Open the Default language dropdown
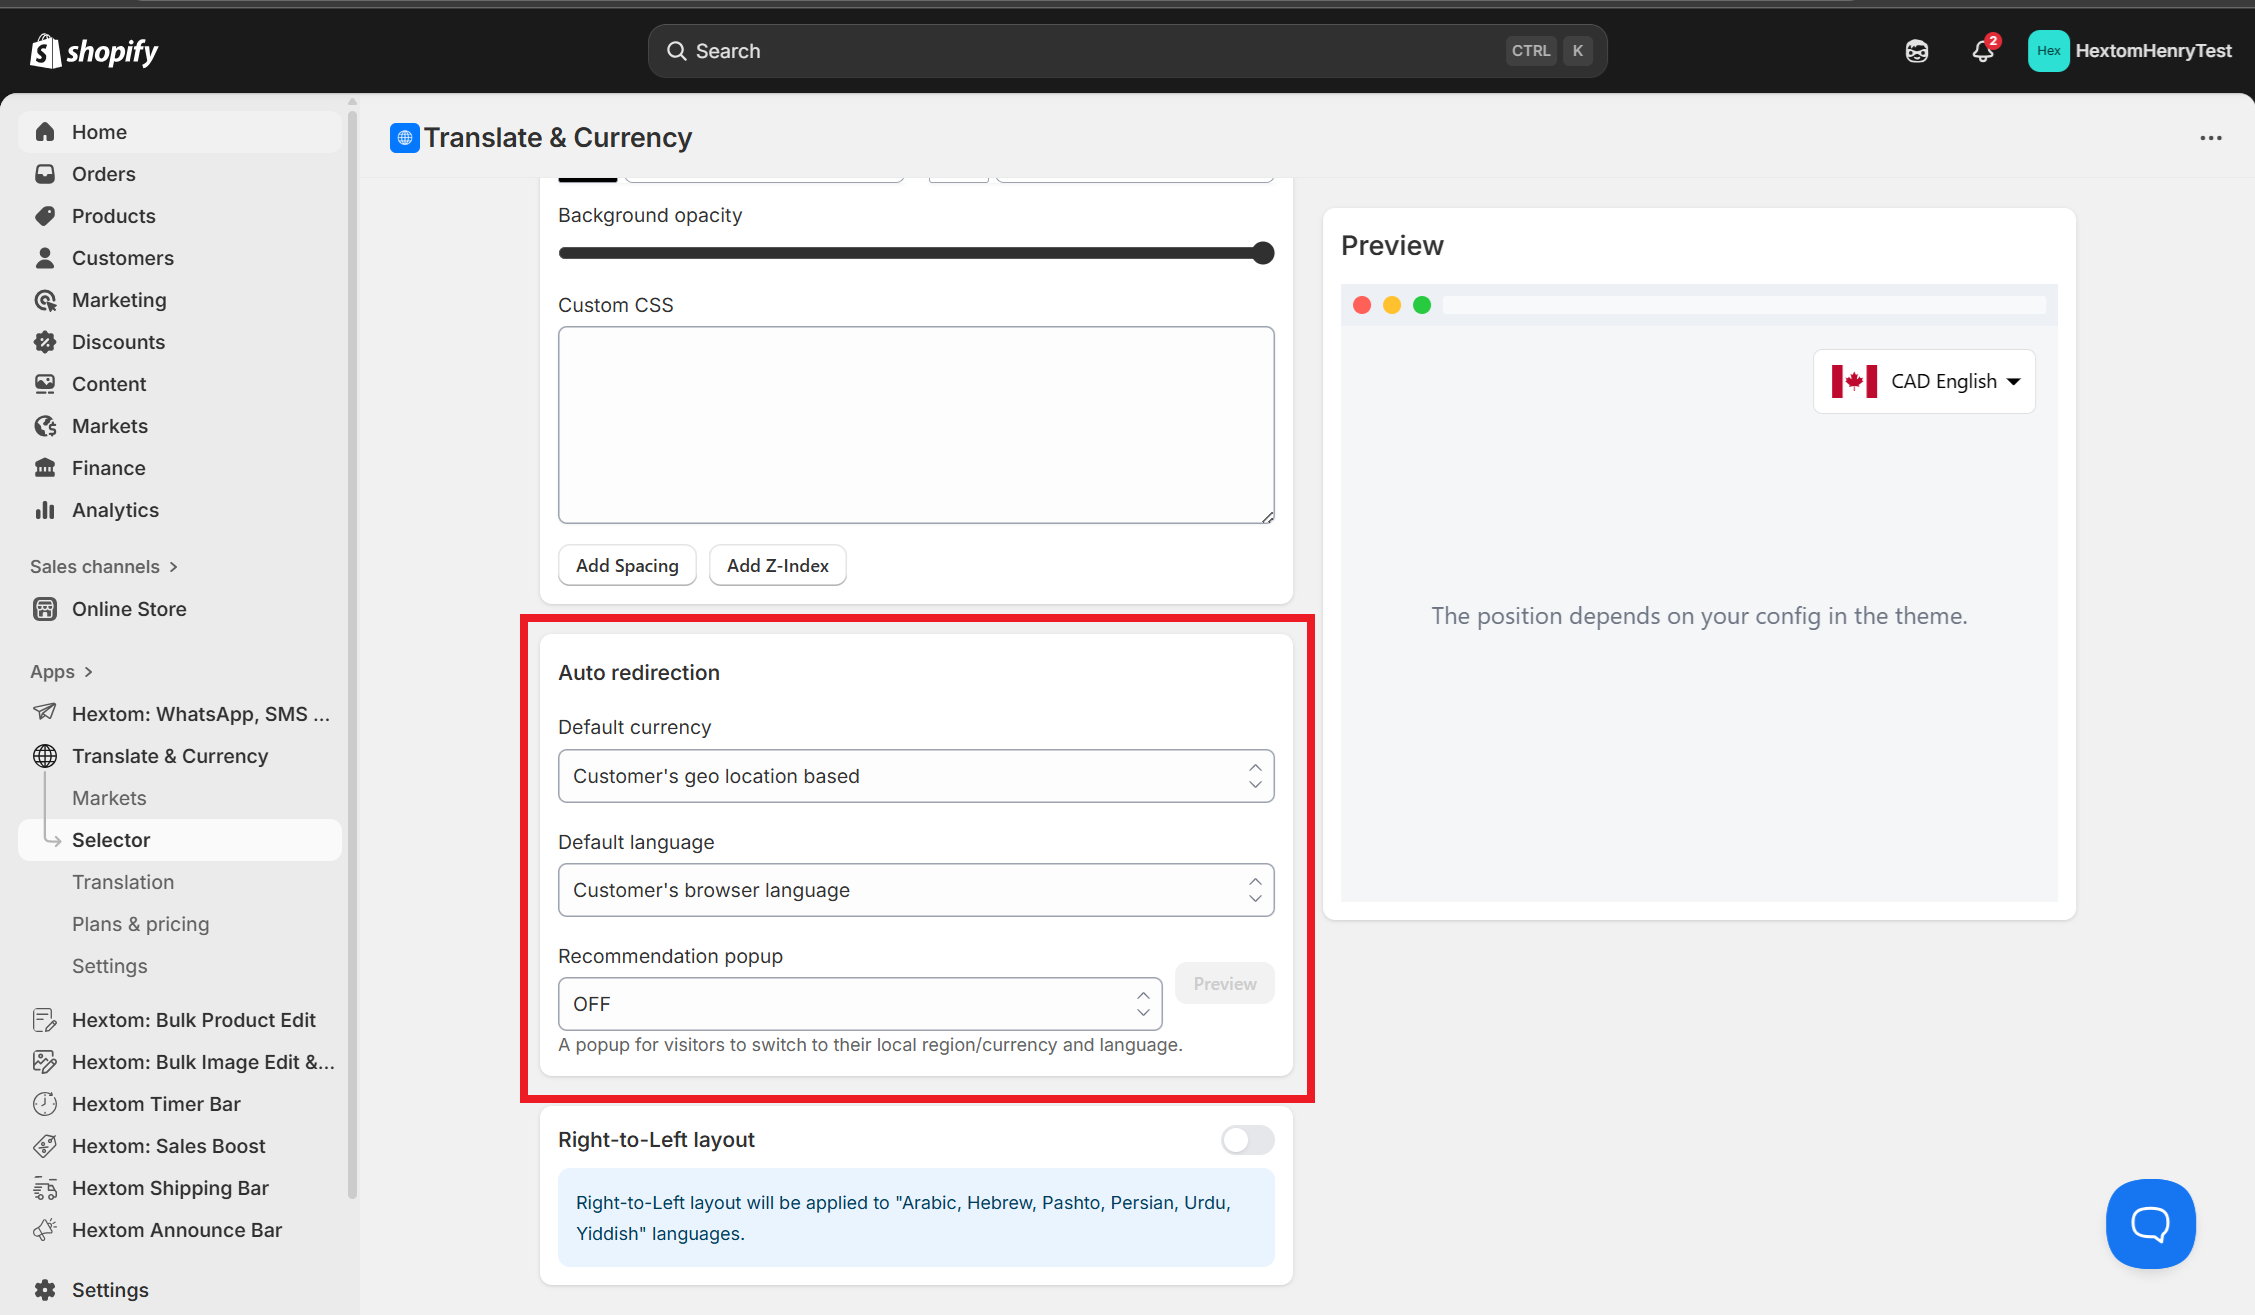The height and width of the screenshot is (1315, 2255). pyautogui.click(x=915, y=890)
